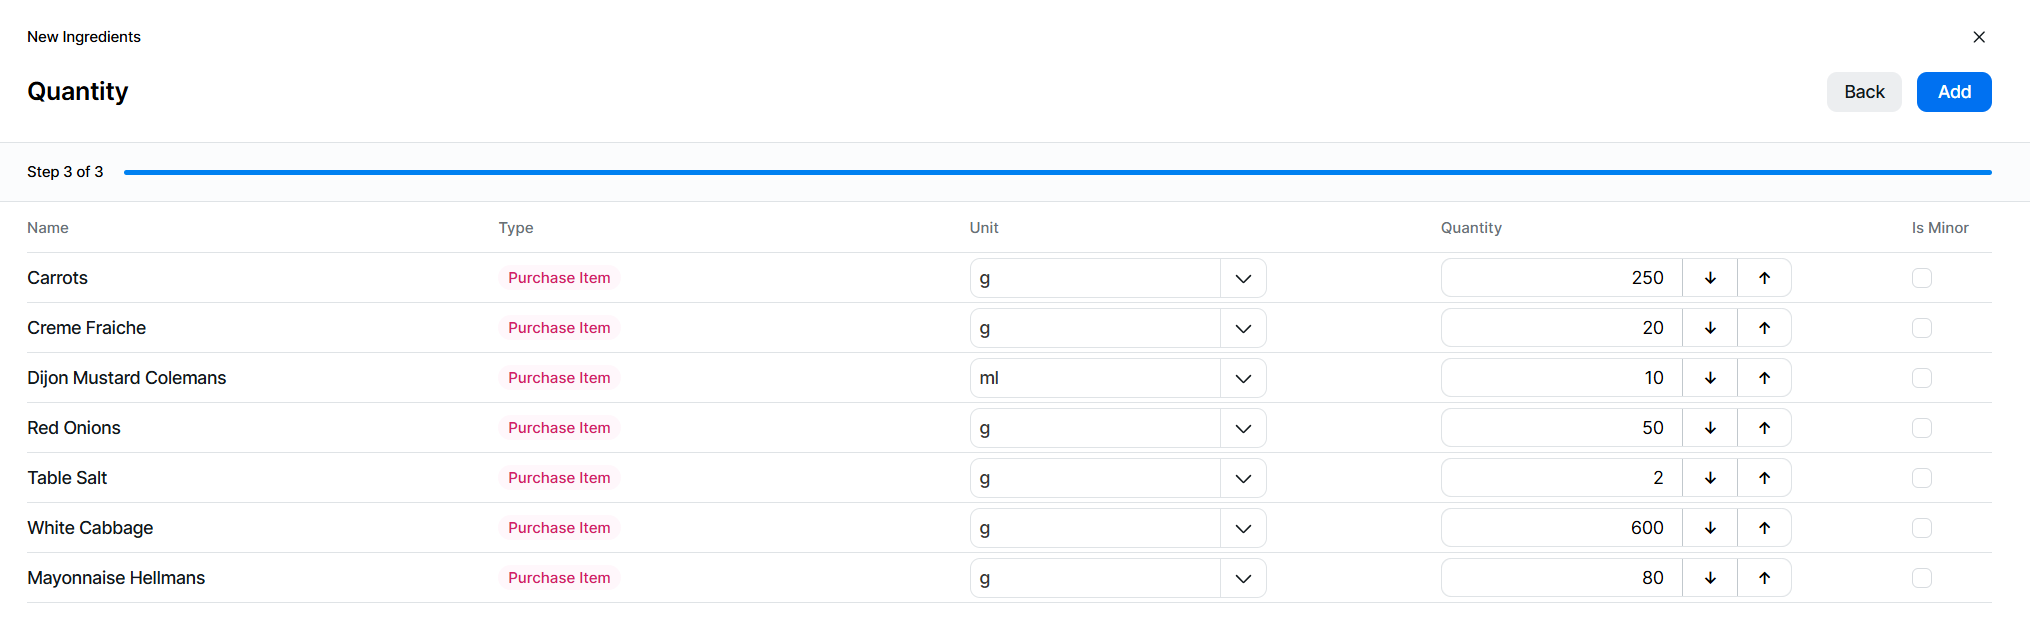Screen dimensions: 2030x627
Task: Focus the Creme Fraiche quantity field
Action: point(1561,328)
